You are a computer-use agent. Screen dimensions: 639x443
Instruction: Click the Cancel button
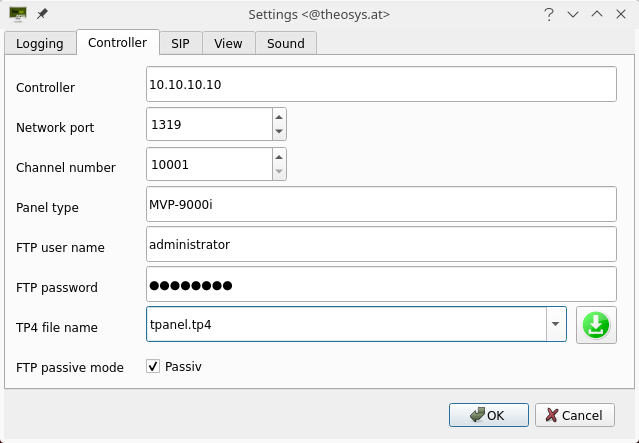point(575,415)
